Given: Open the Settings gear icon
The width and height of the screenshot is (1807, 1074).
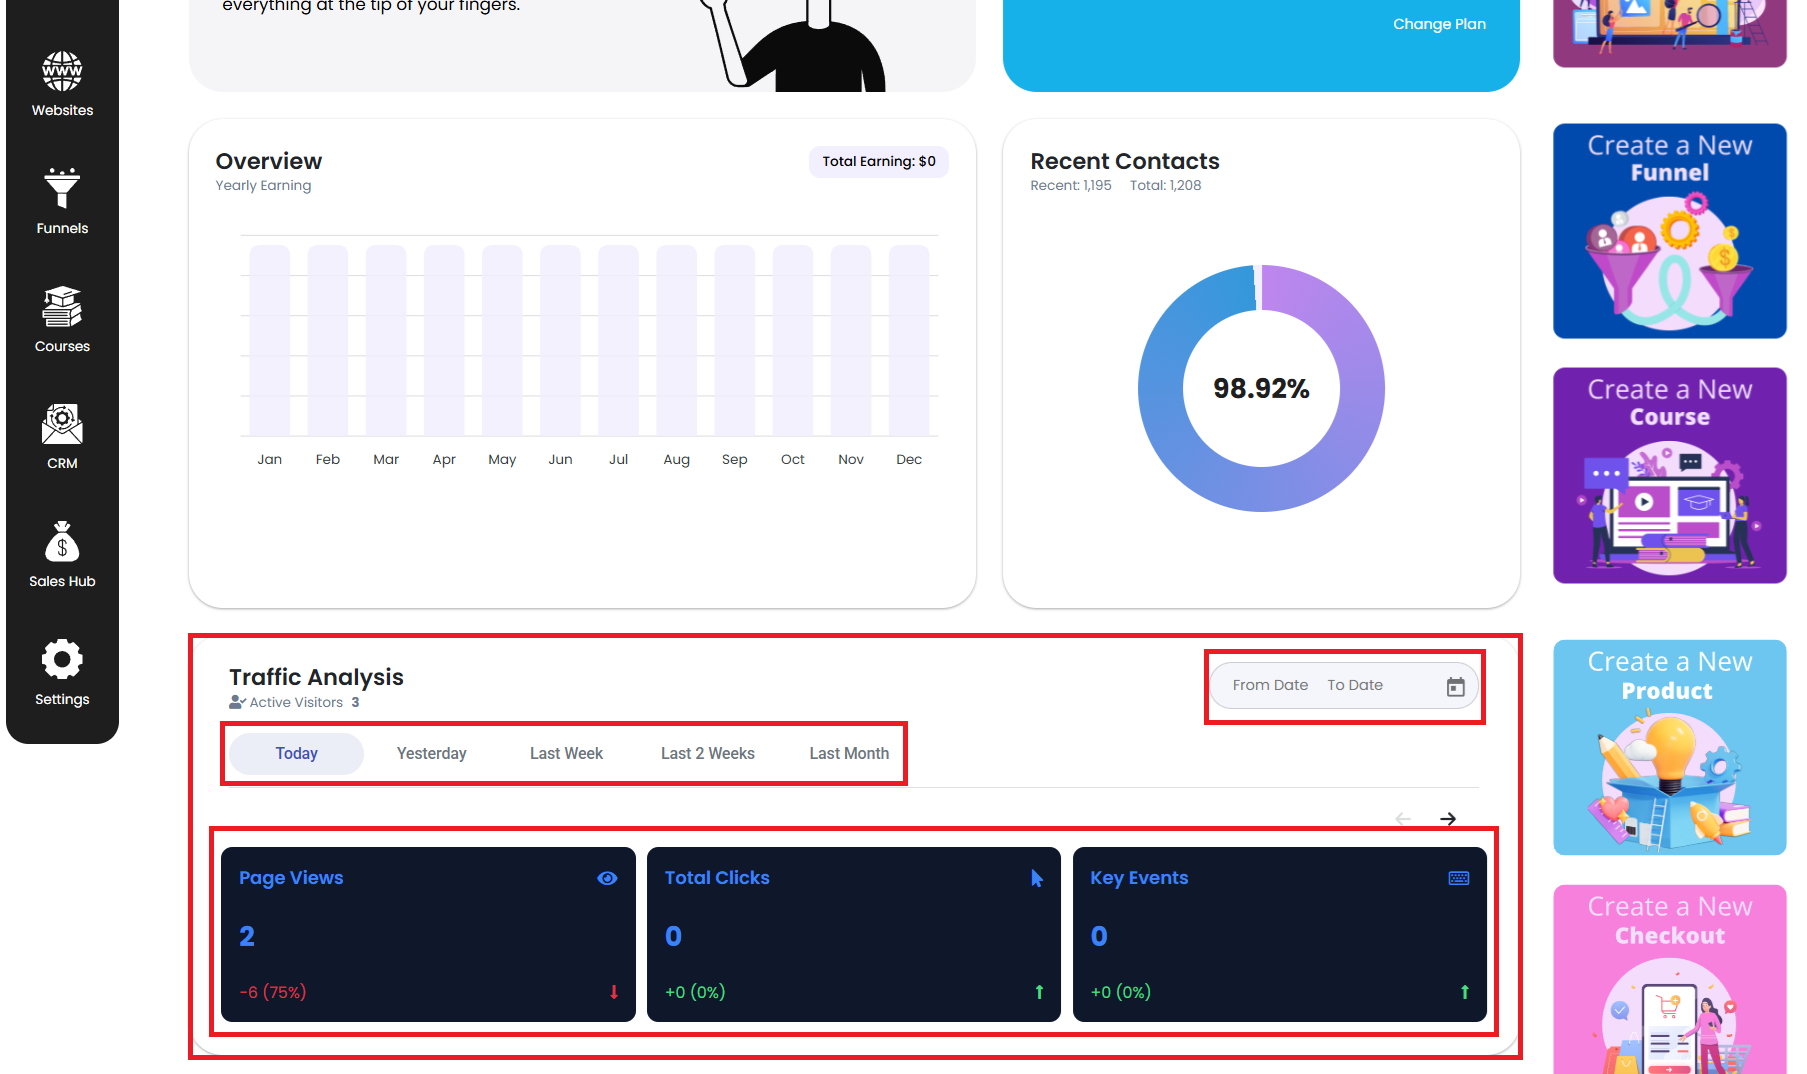Looking at the screenshot, I should click(x=62, y=660).
